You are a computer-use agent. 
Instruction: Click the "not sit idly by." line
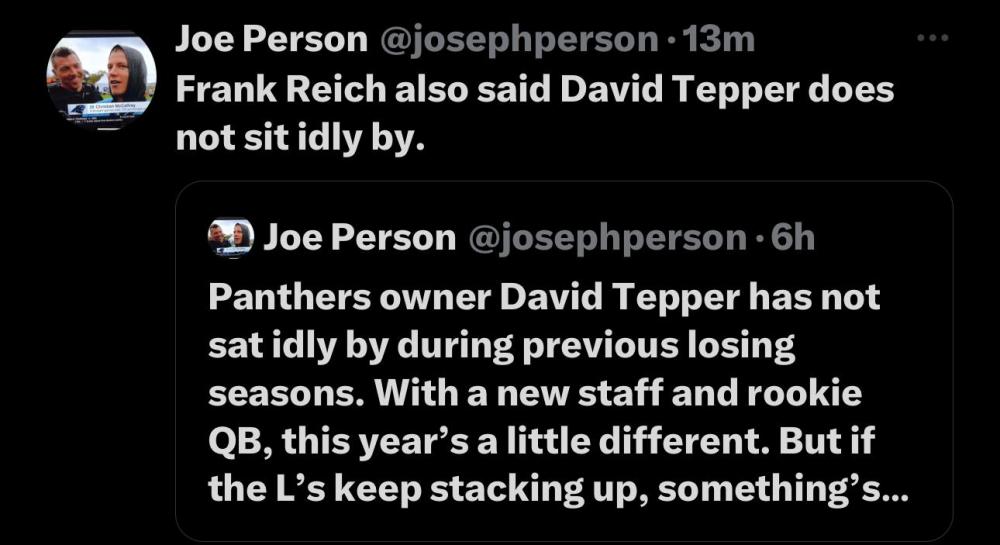click(300, 137)
